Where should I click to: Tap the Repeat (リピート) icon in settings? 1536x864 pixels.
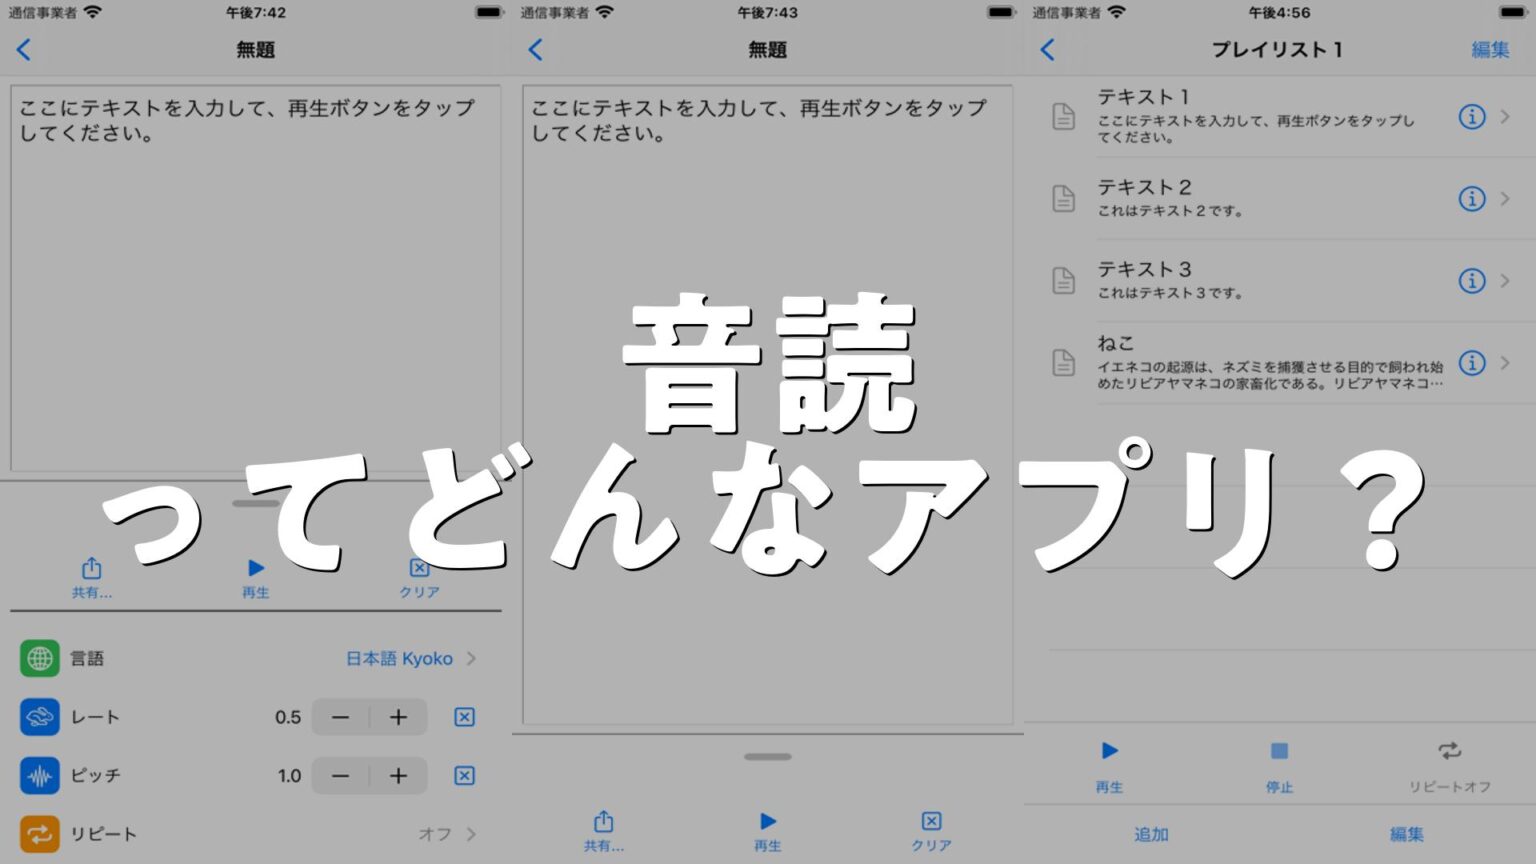(x=39, y=833)
